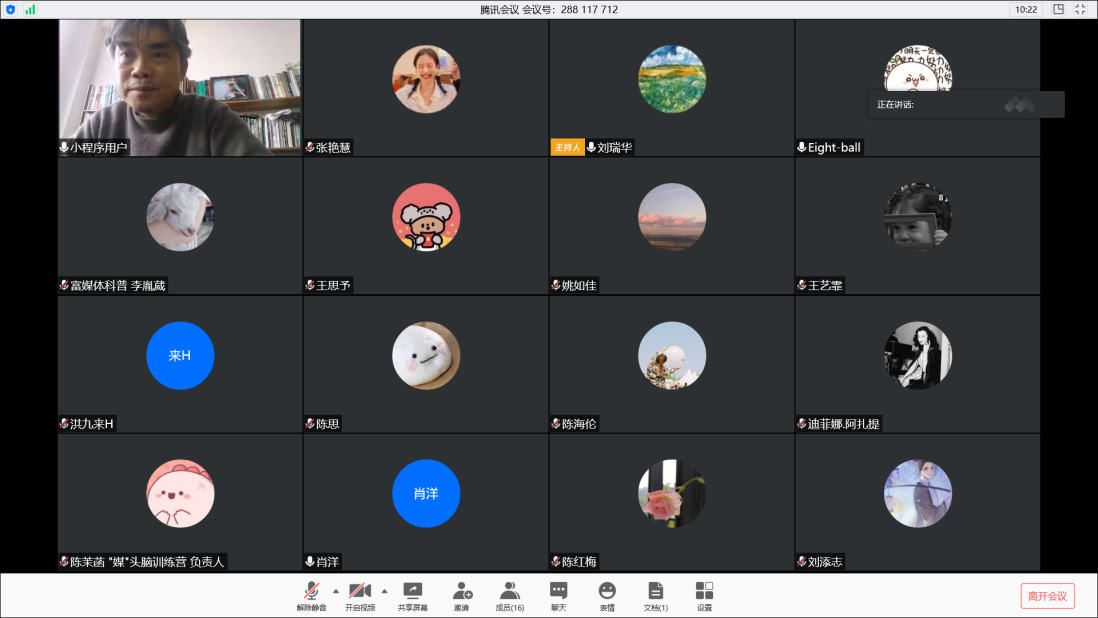Open the chat (聊天) window
The width and height of the screenshot is (1098, 618).
(559, 594)
